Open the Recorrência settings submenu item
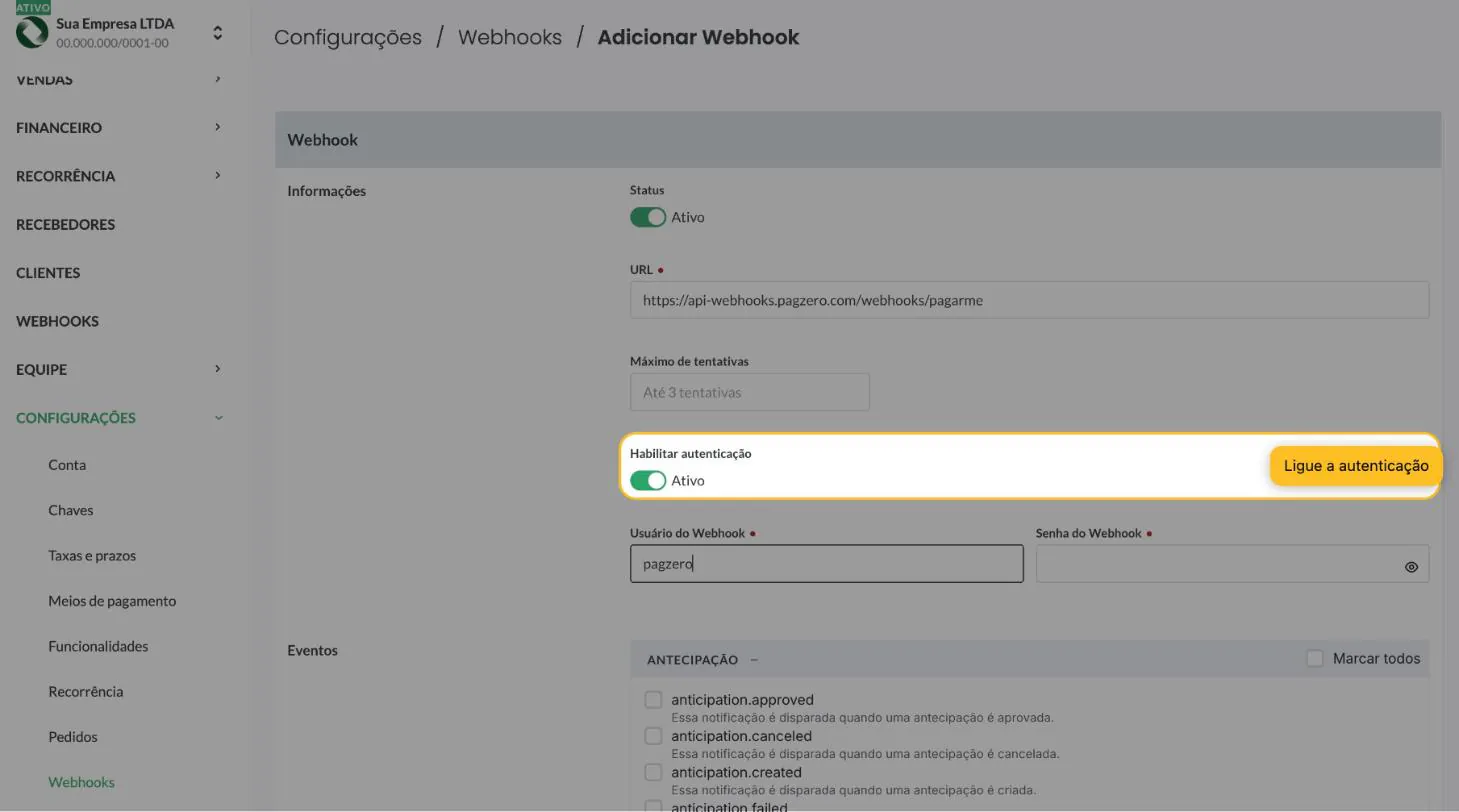Viewport: 1459px width, 812px height. [x=85, y=691]
